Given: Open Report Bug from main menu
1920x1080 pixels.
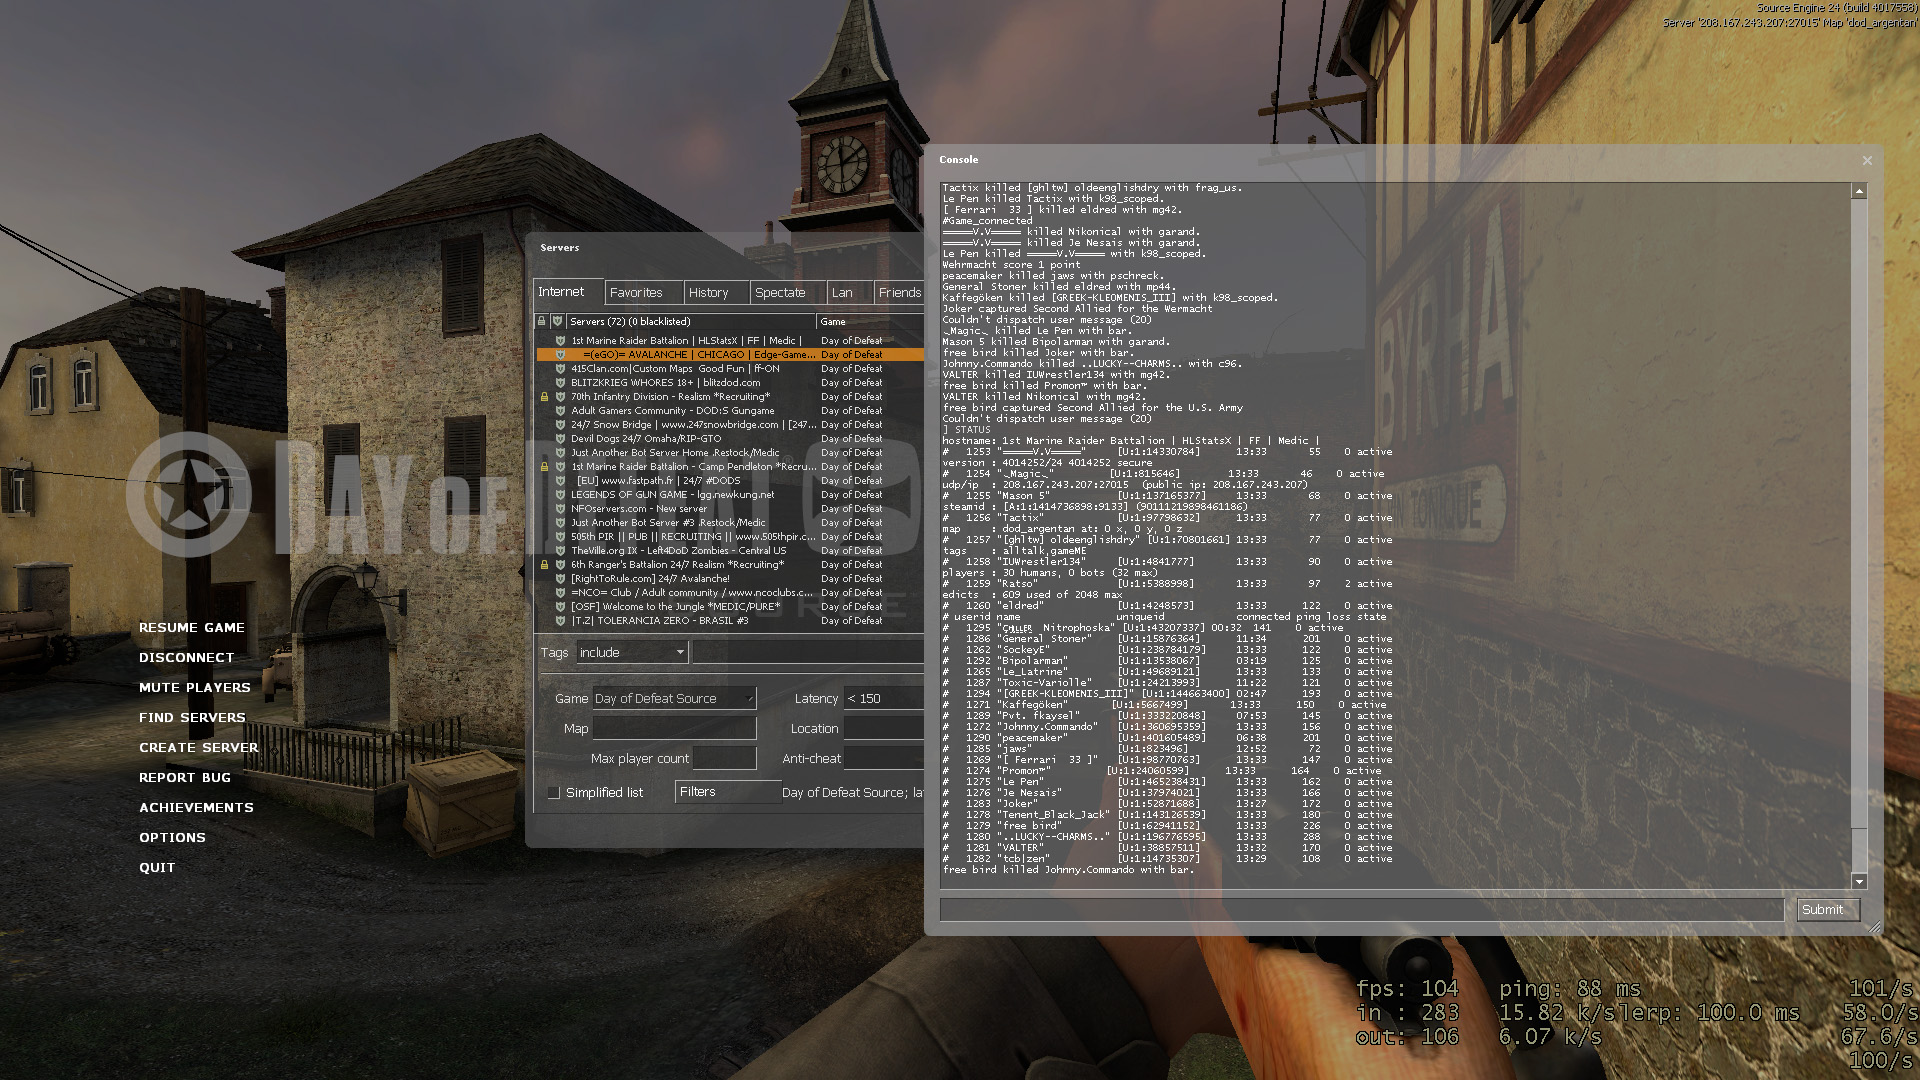Looking at the screenshot, I should [x=185, y=778].
